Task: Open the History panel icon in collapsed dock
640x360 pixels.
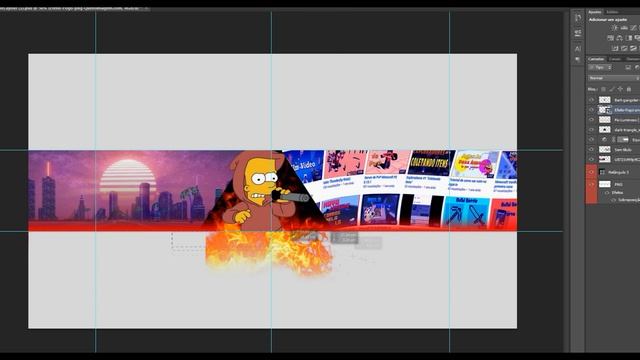Action: (578, 18)
